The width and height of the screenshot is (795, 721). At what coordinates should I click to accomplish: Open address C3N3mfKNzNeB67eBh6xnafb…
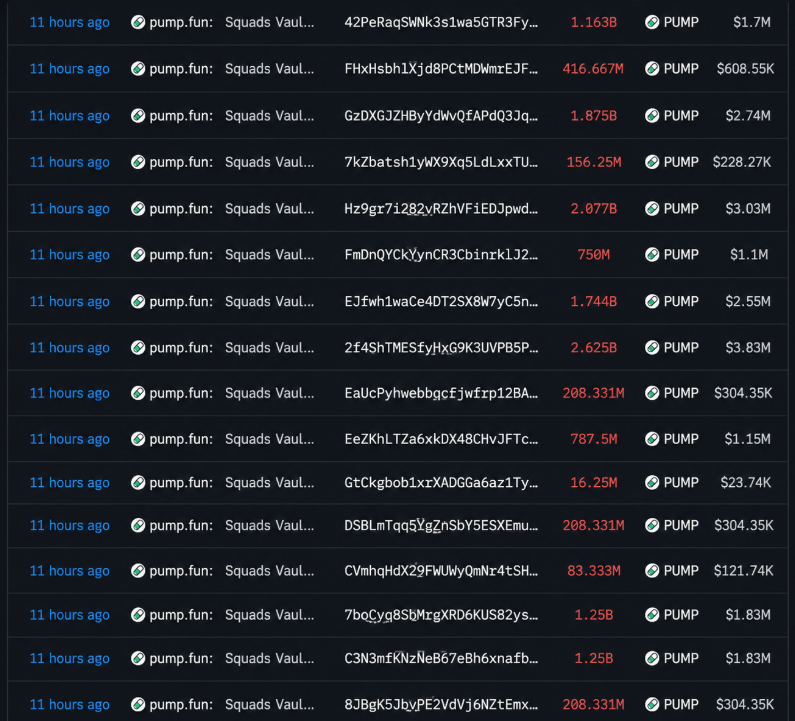(x=441, y=659)
